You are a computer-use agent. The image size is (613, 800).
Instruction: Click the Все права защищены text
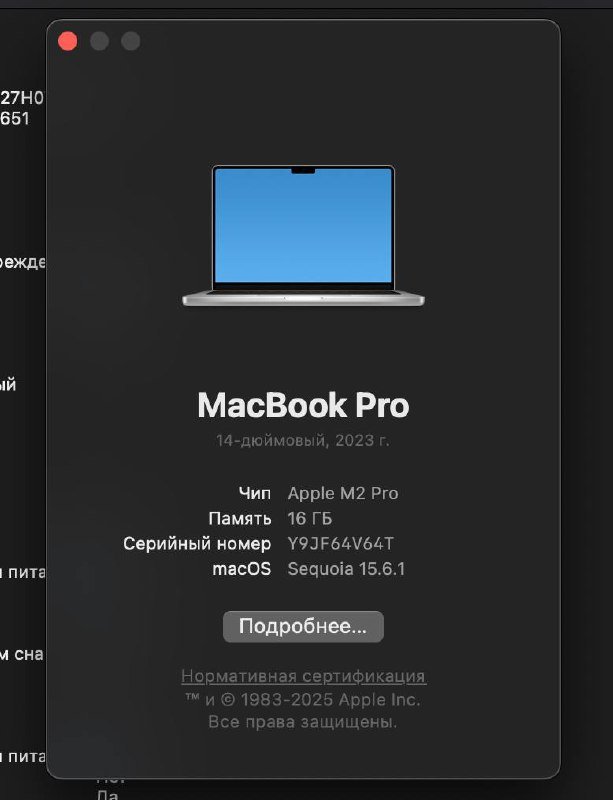(303, 722)
